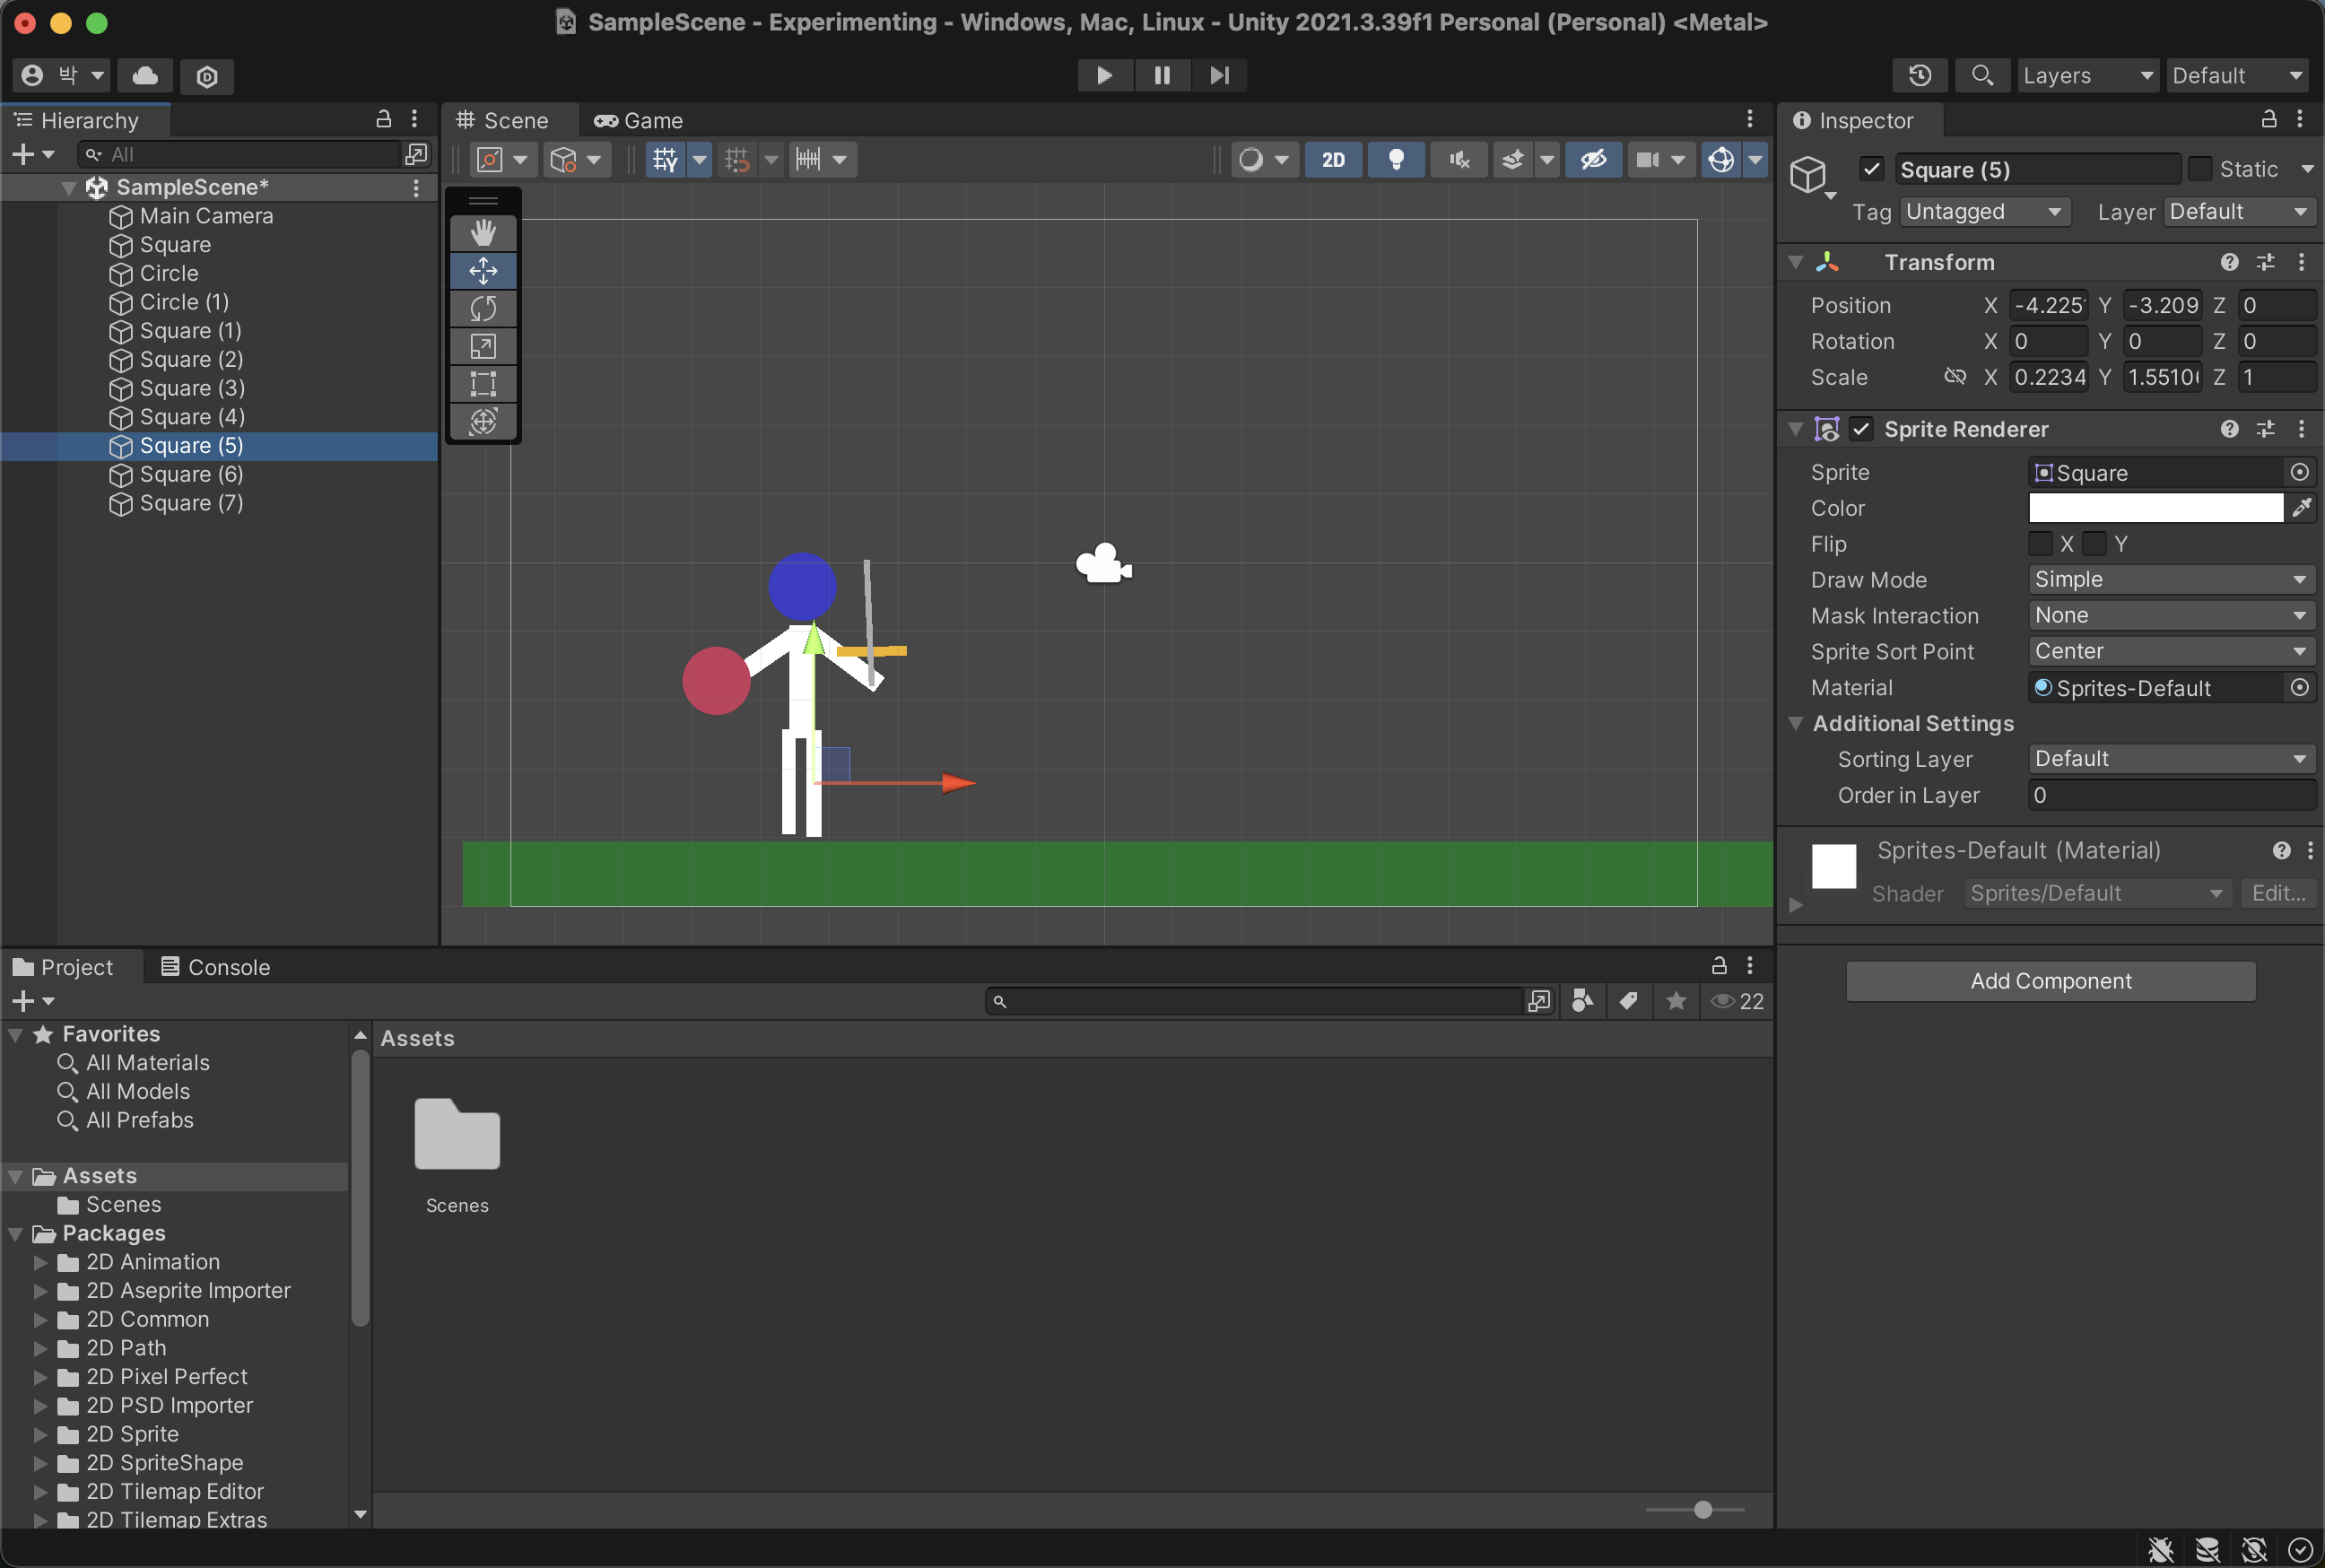The width and height of the screenshot is (2325, 1568).
Task: Enable the Static checkbox for Square (5)
Action: click(x=2200, y=169)
